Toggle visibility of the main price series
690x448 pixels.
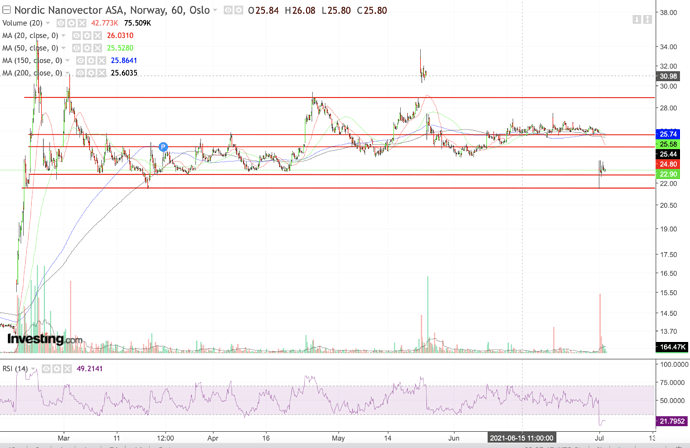[228, 10]
